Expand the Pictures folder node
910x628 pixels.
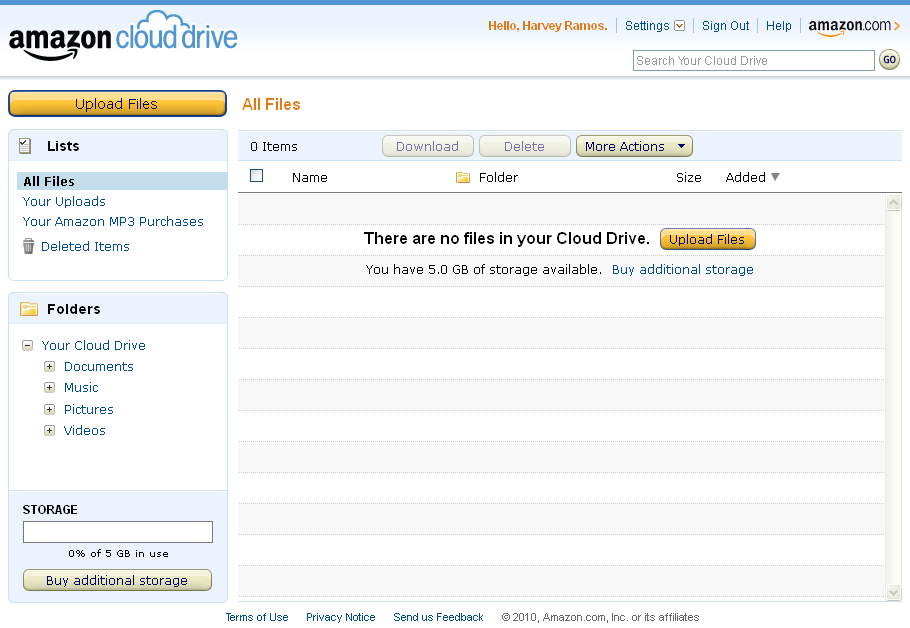coord(49,409)
